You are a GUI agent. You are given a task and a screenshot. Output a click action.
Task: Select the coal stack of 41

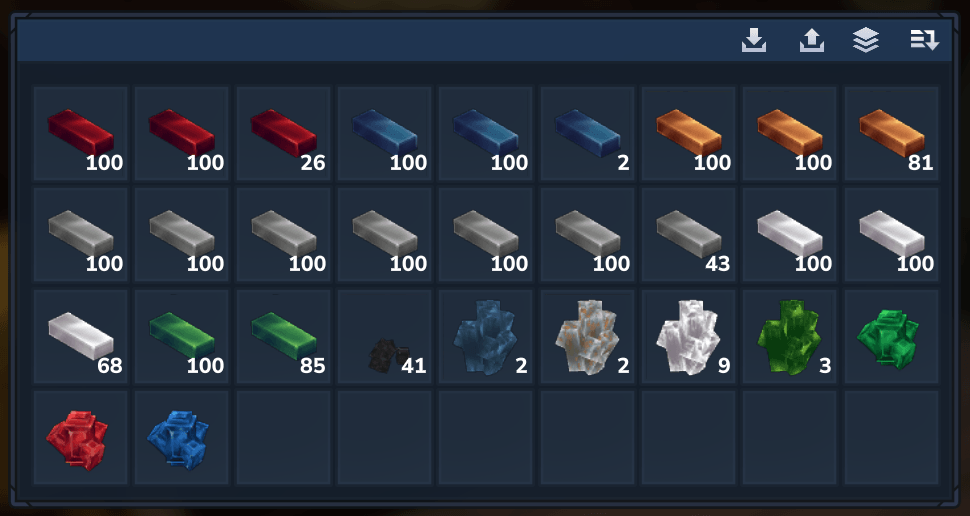click(x=384, y=336)
